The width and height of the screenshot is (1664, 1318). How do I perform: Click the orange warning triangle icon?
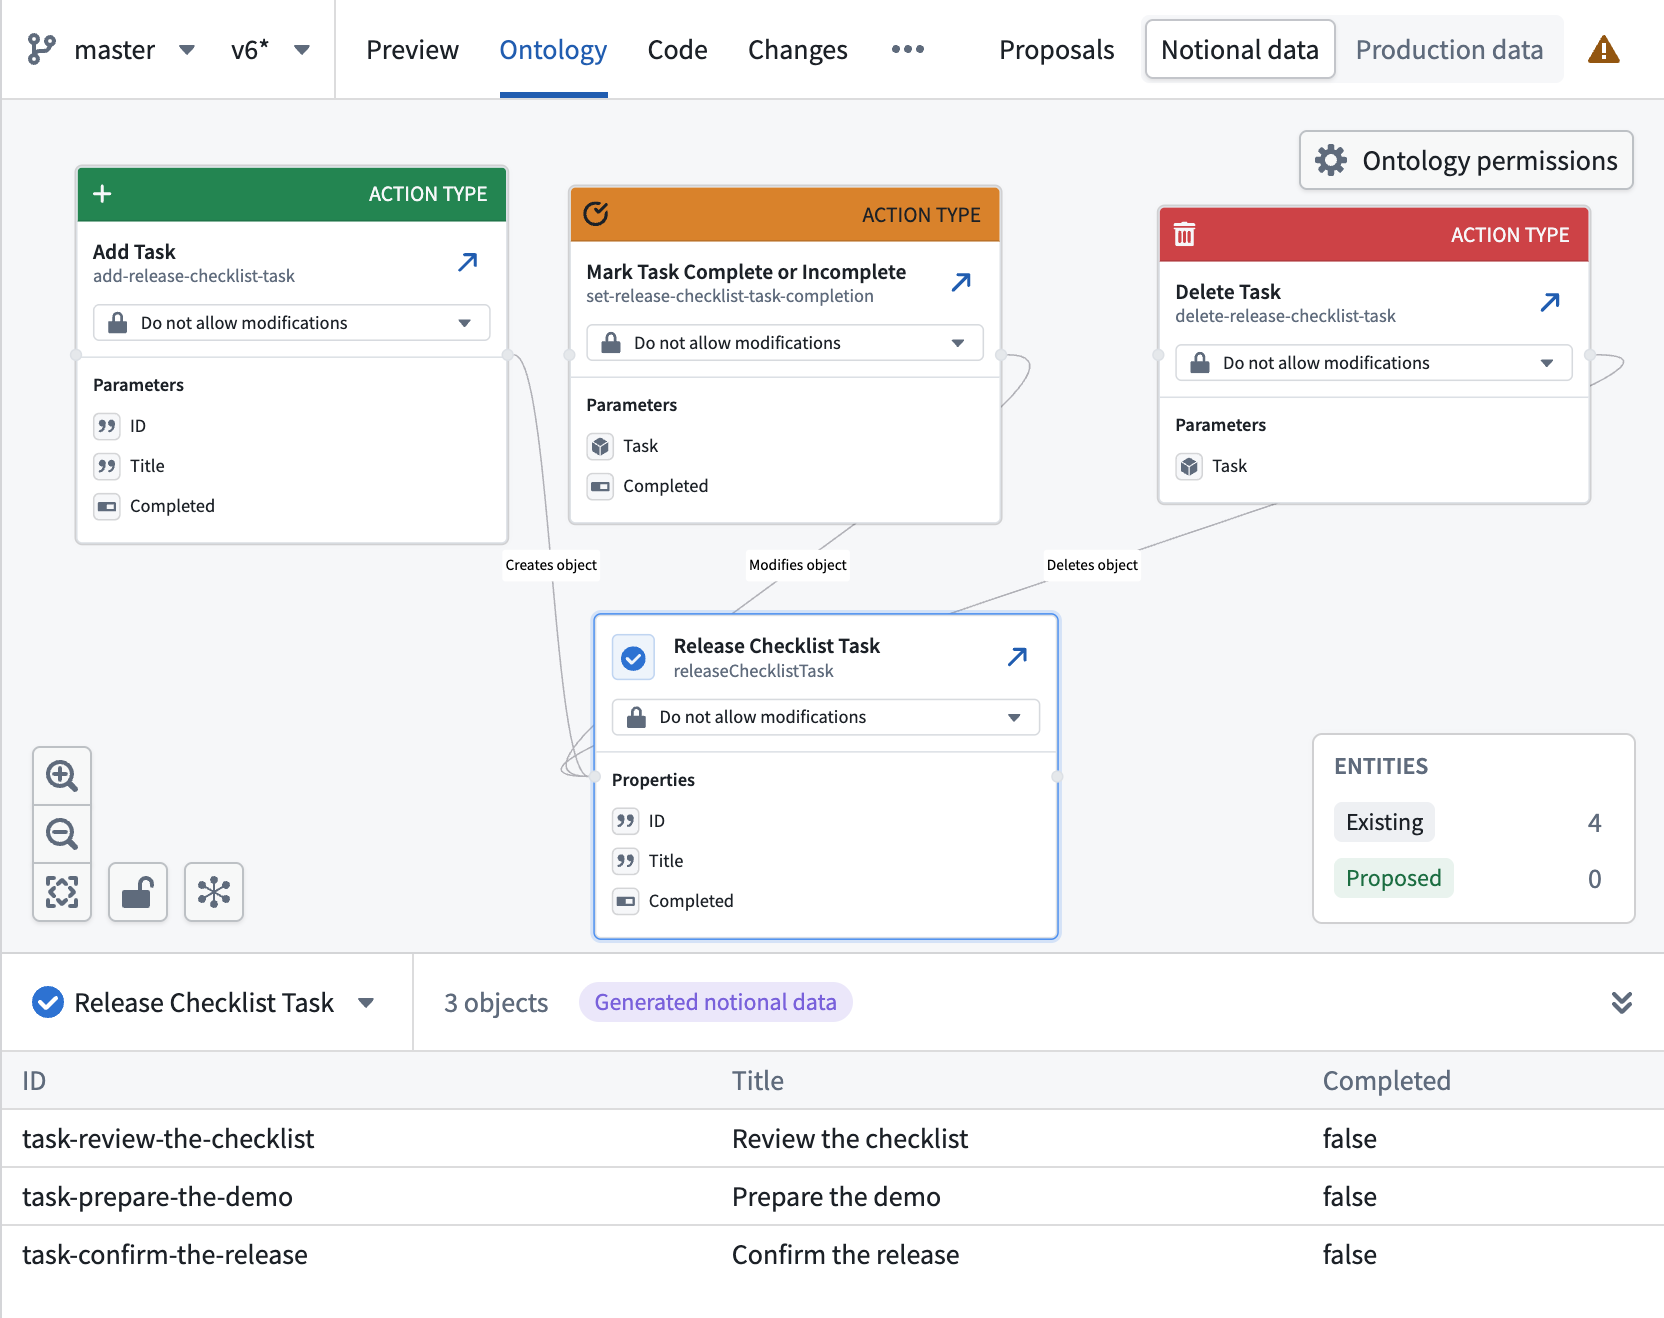tap(1603, 49)
